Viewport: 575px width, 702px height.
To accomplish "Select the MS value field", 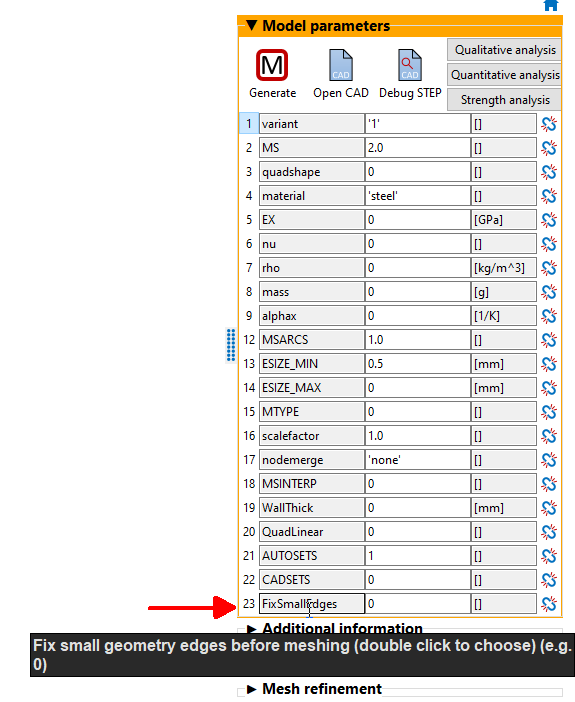I will (417, 148).
